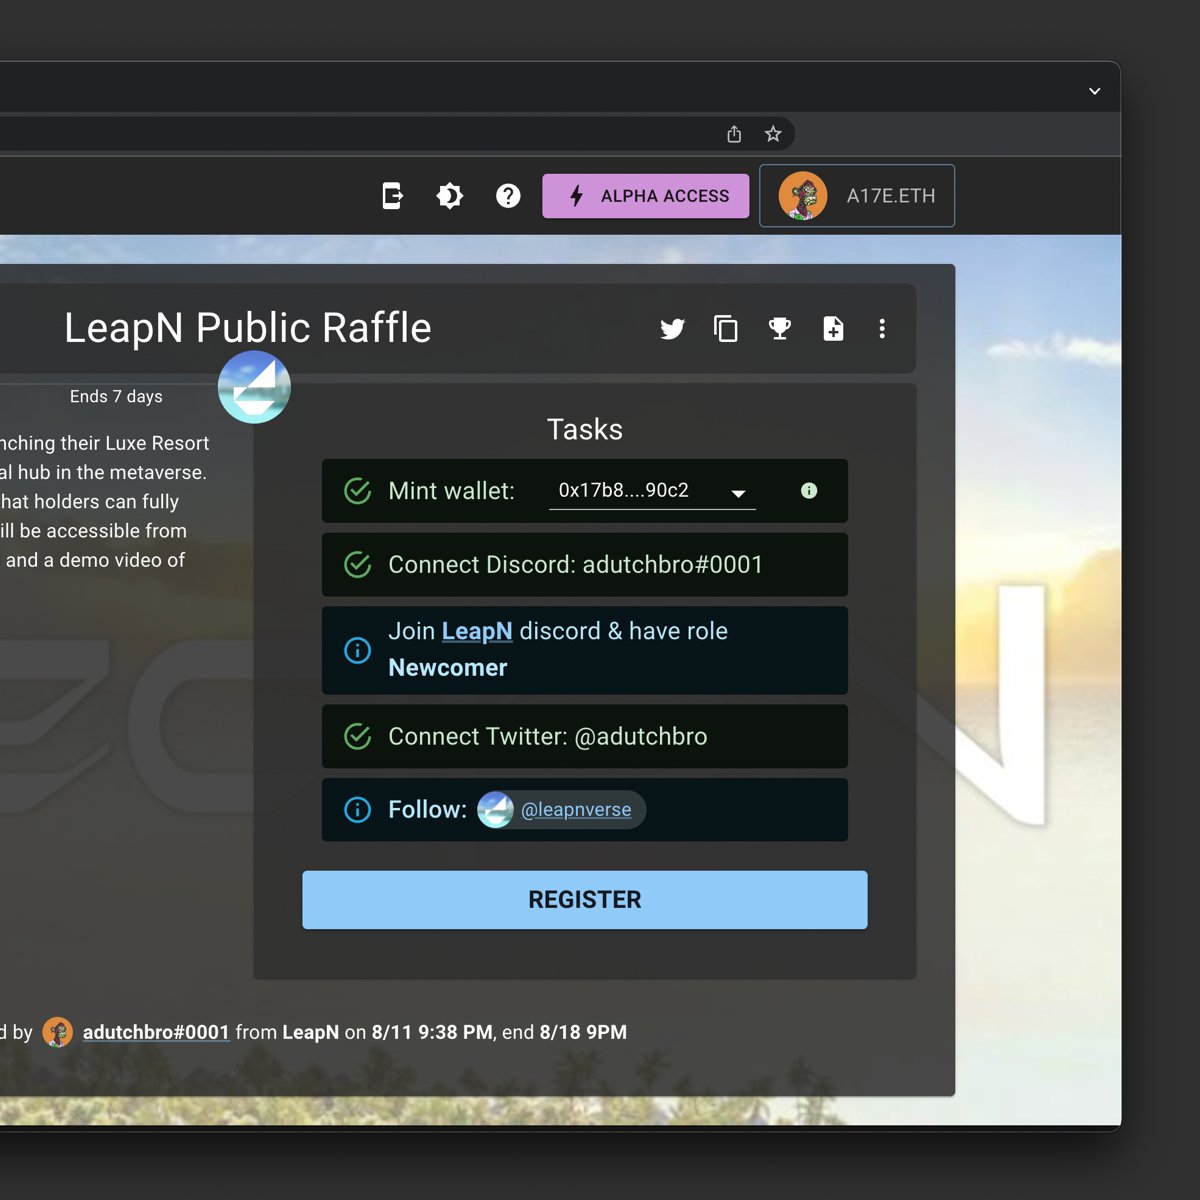This screenshot has width=1200, height=1200.
Task: Click the small avatar in the @leapnverse chip
Action: click(x=496, y=810)
